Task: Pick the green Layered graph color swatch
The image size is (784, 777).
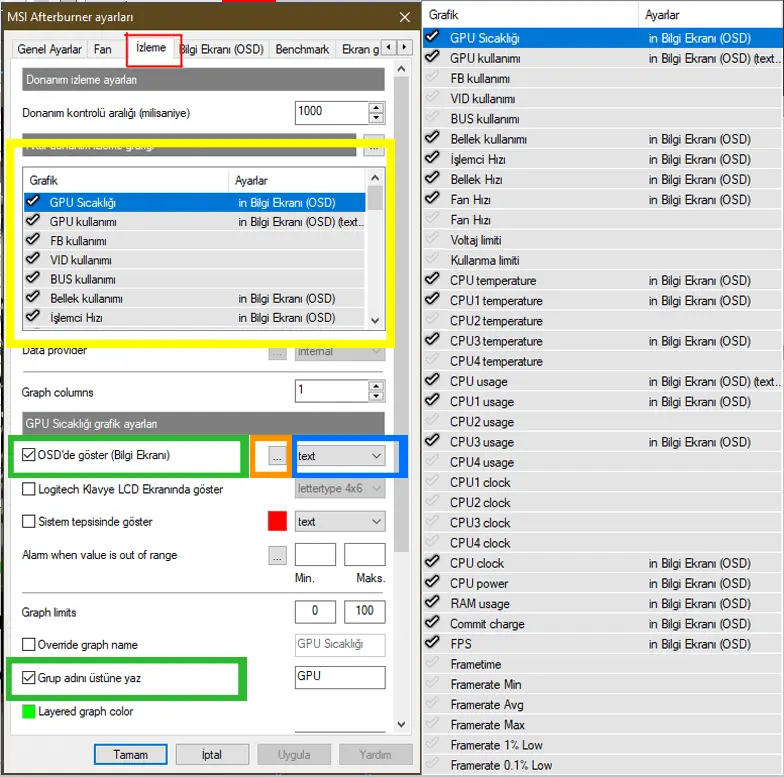Action: pyautogui.click(x=28, y=711)
